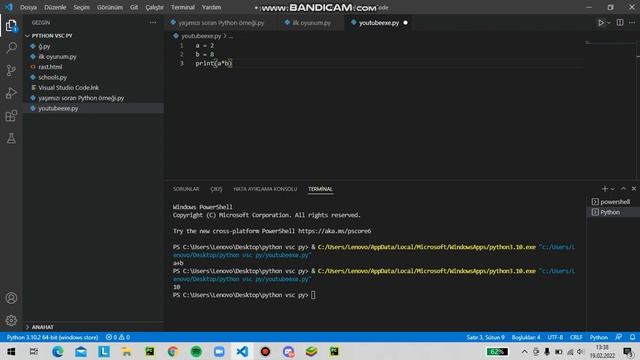Open feedback icon in status bar
This screenshot has height=360, width=640.
click(619, 337)
